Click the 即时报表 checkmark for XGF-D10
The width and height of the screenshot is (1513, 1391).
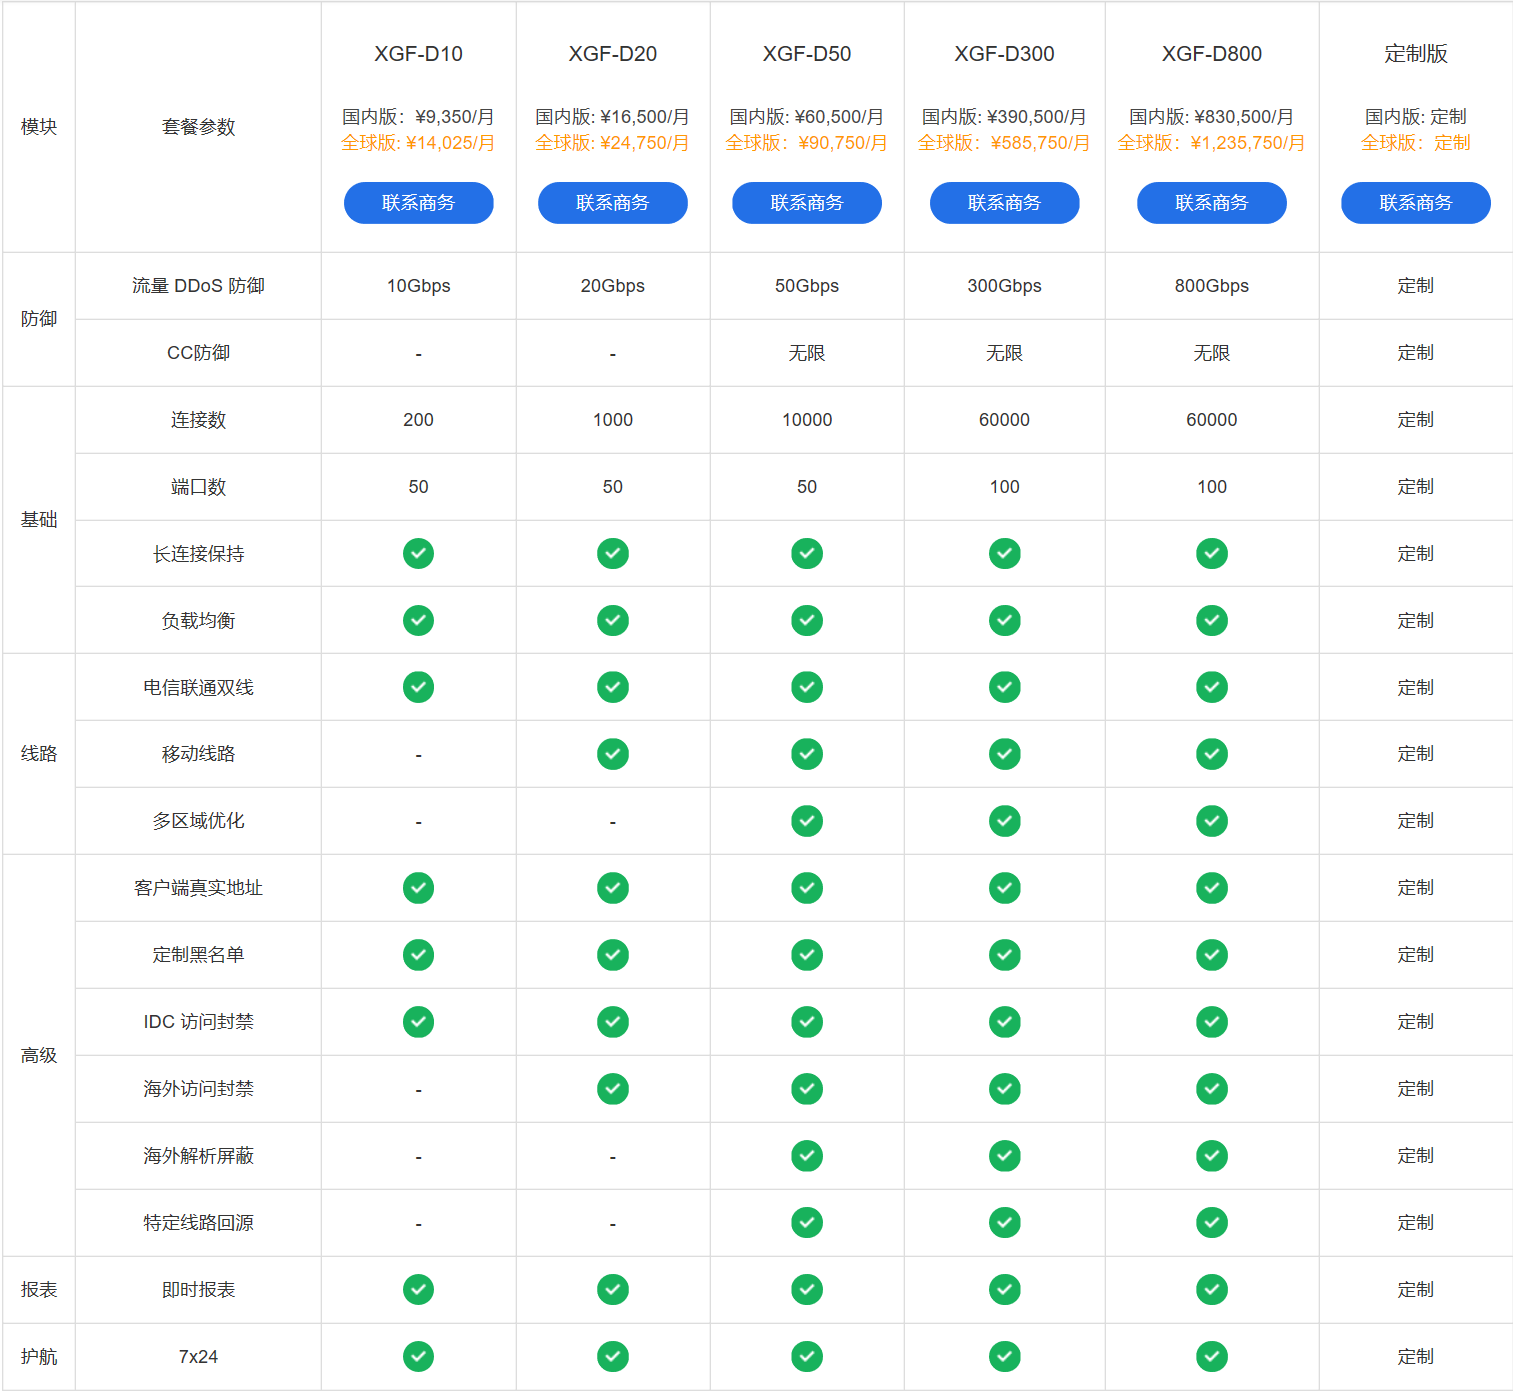418,1289
